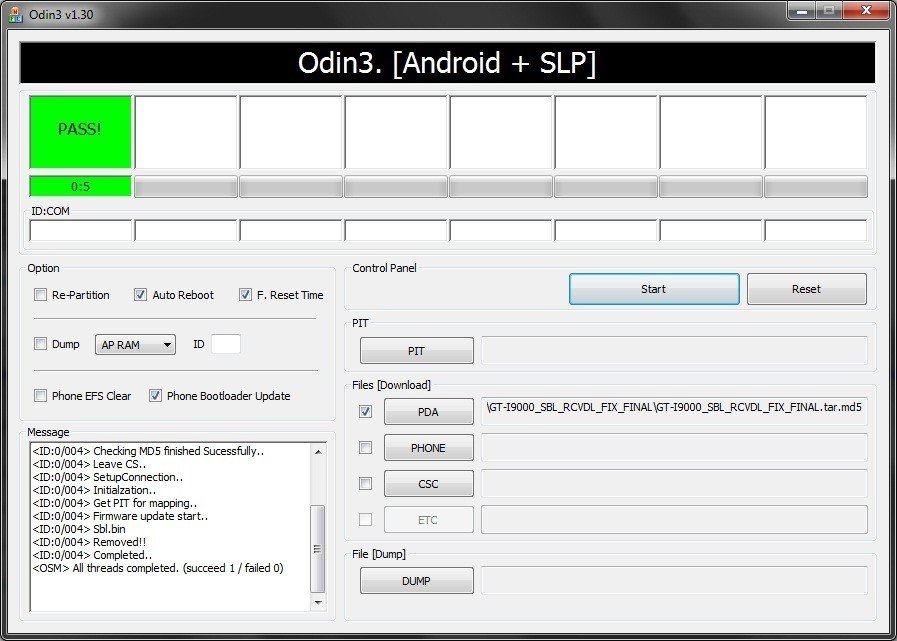Click the Dump ID input field
The width and height of the screenshot is (897, 641).
[x=226, y=345]
